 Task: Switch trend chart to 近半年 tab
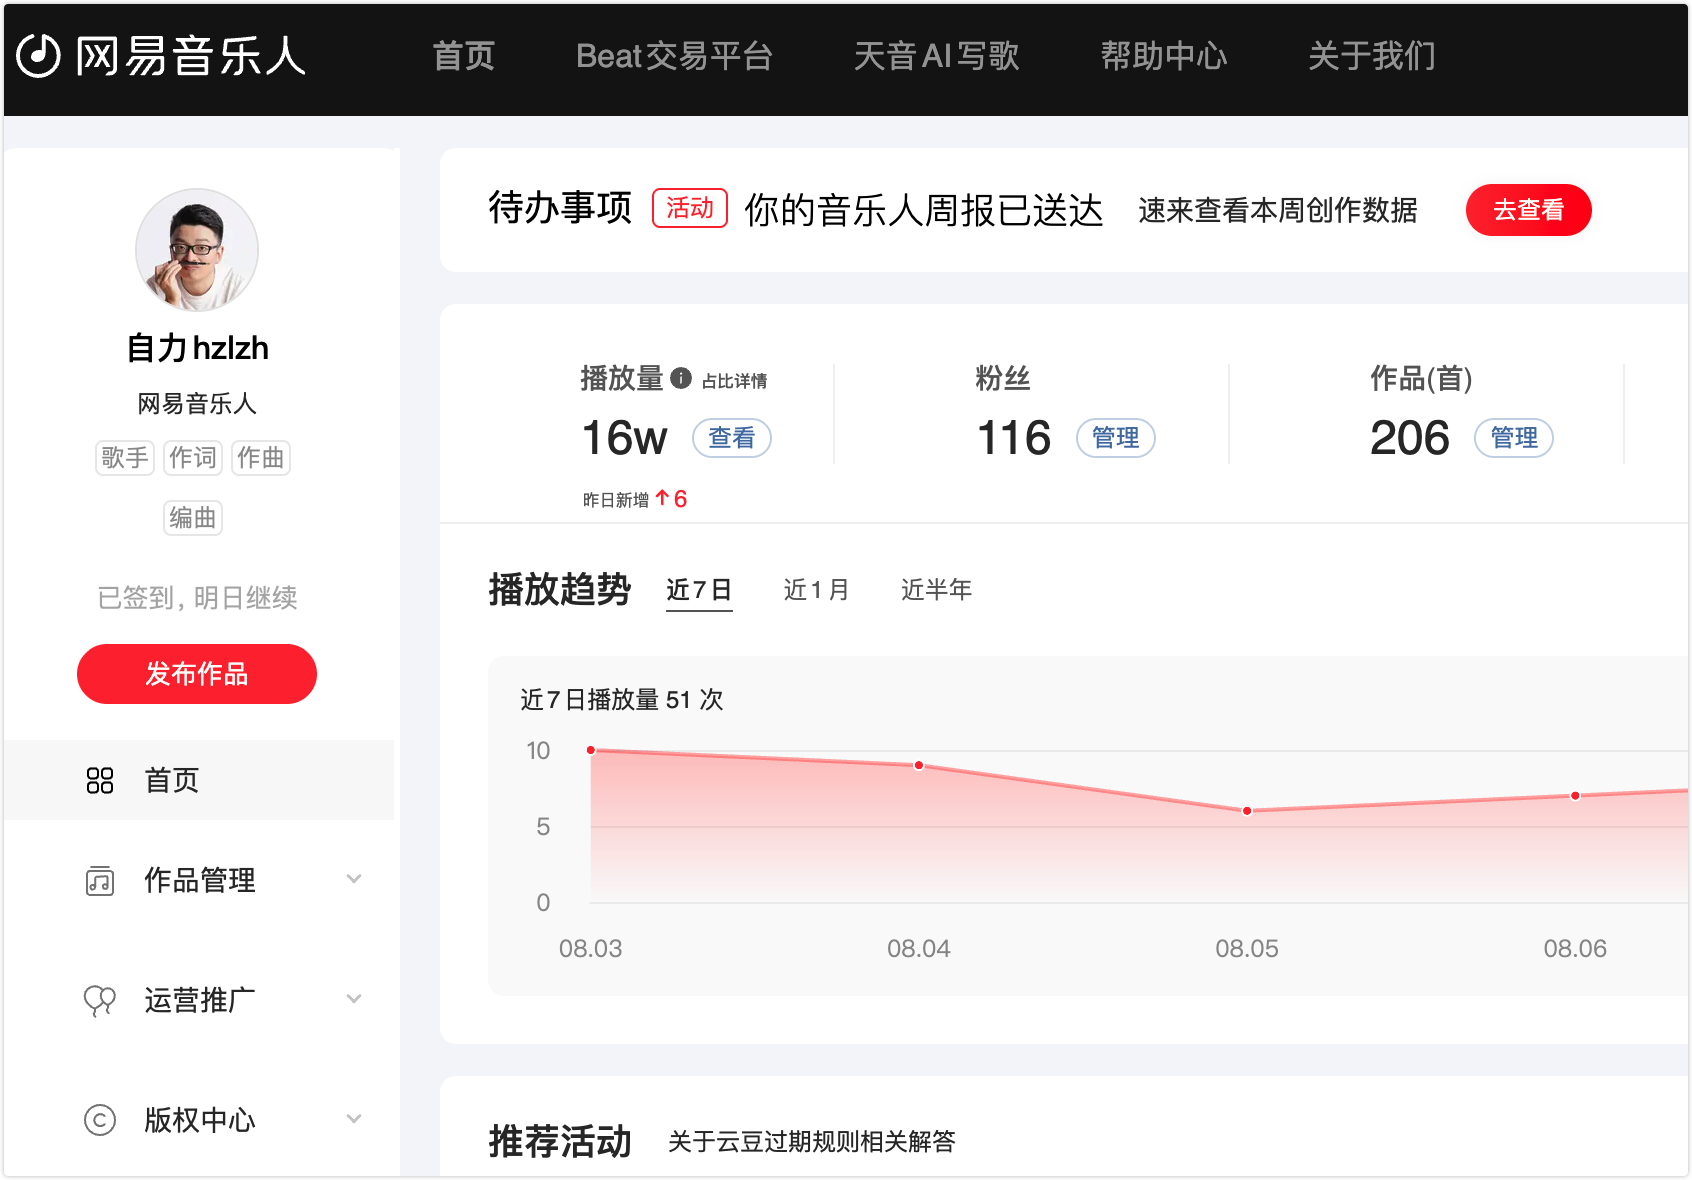936,590
